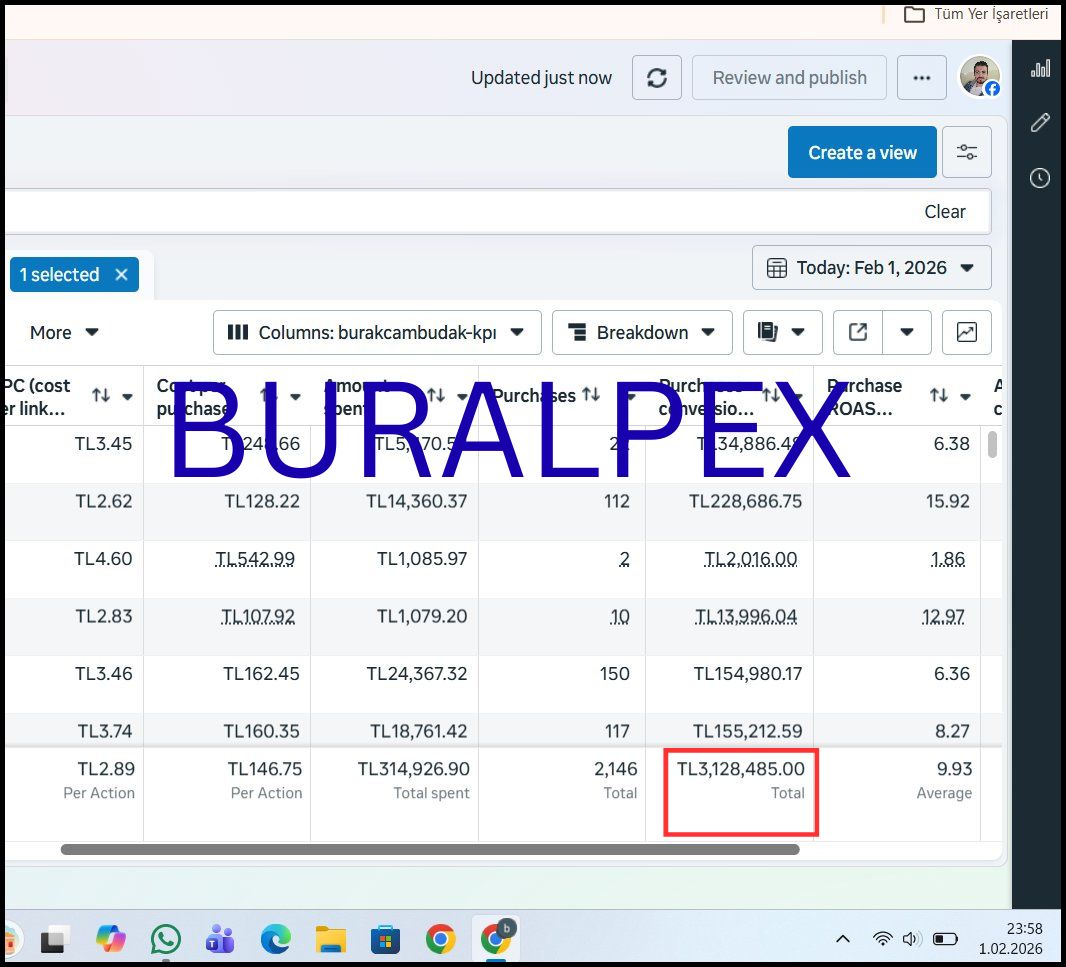Image resolution: width=1066 pixels, height=967 pixels.
Task: Expand the Breakdown dropdown
Action: click(x=641, y=332)
